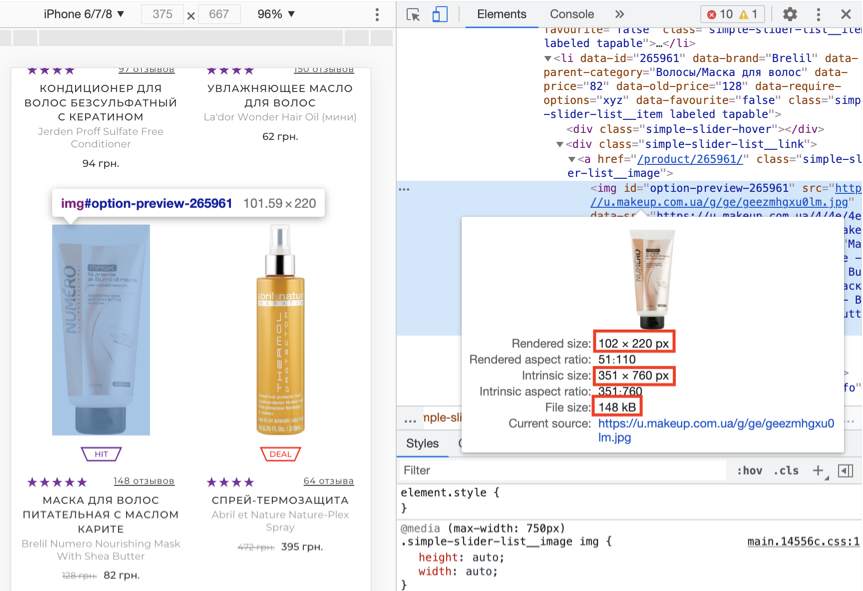Close the DevTools panel

845,15
